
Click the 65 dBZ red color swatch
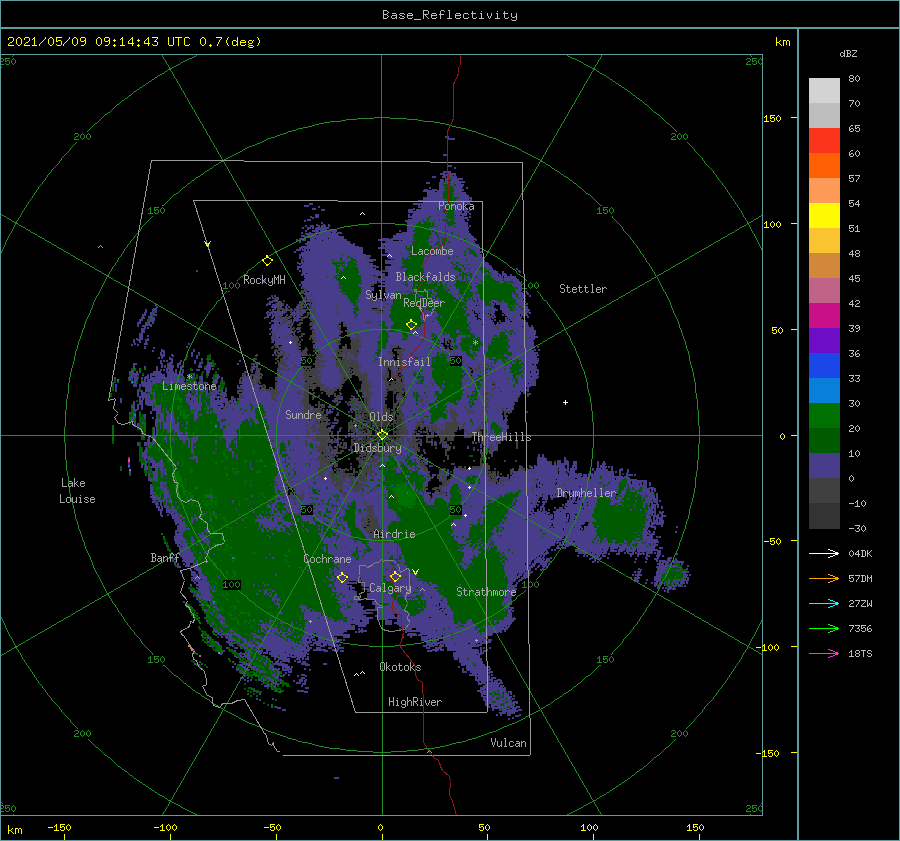[824, 141]
